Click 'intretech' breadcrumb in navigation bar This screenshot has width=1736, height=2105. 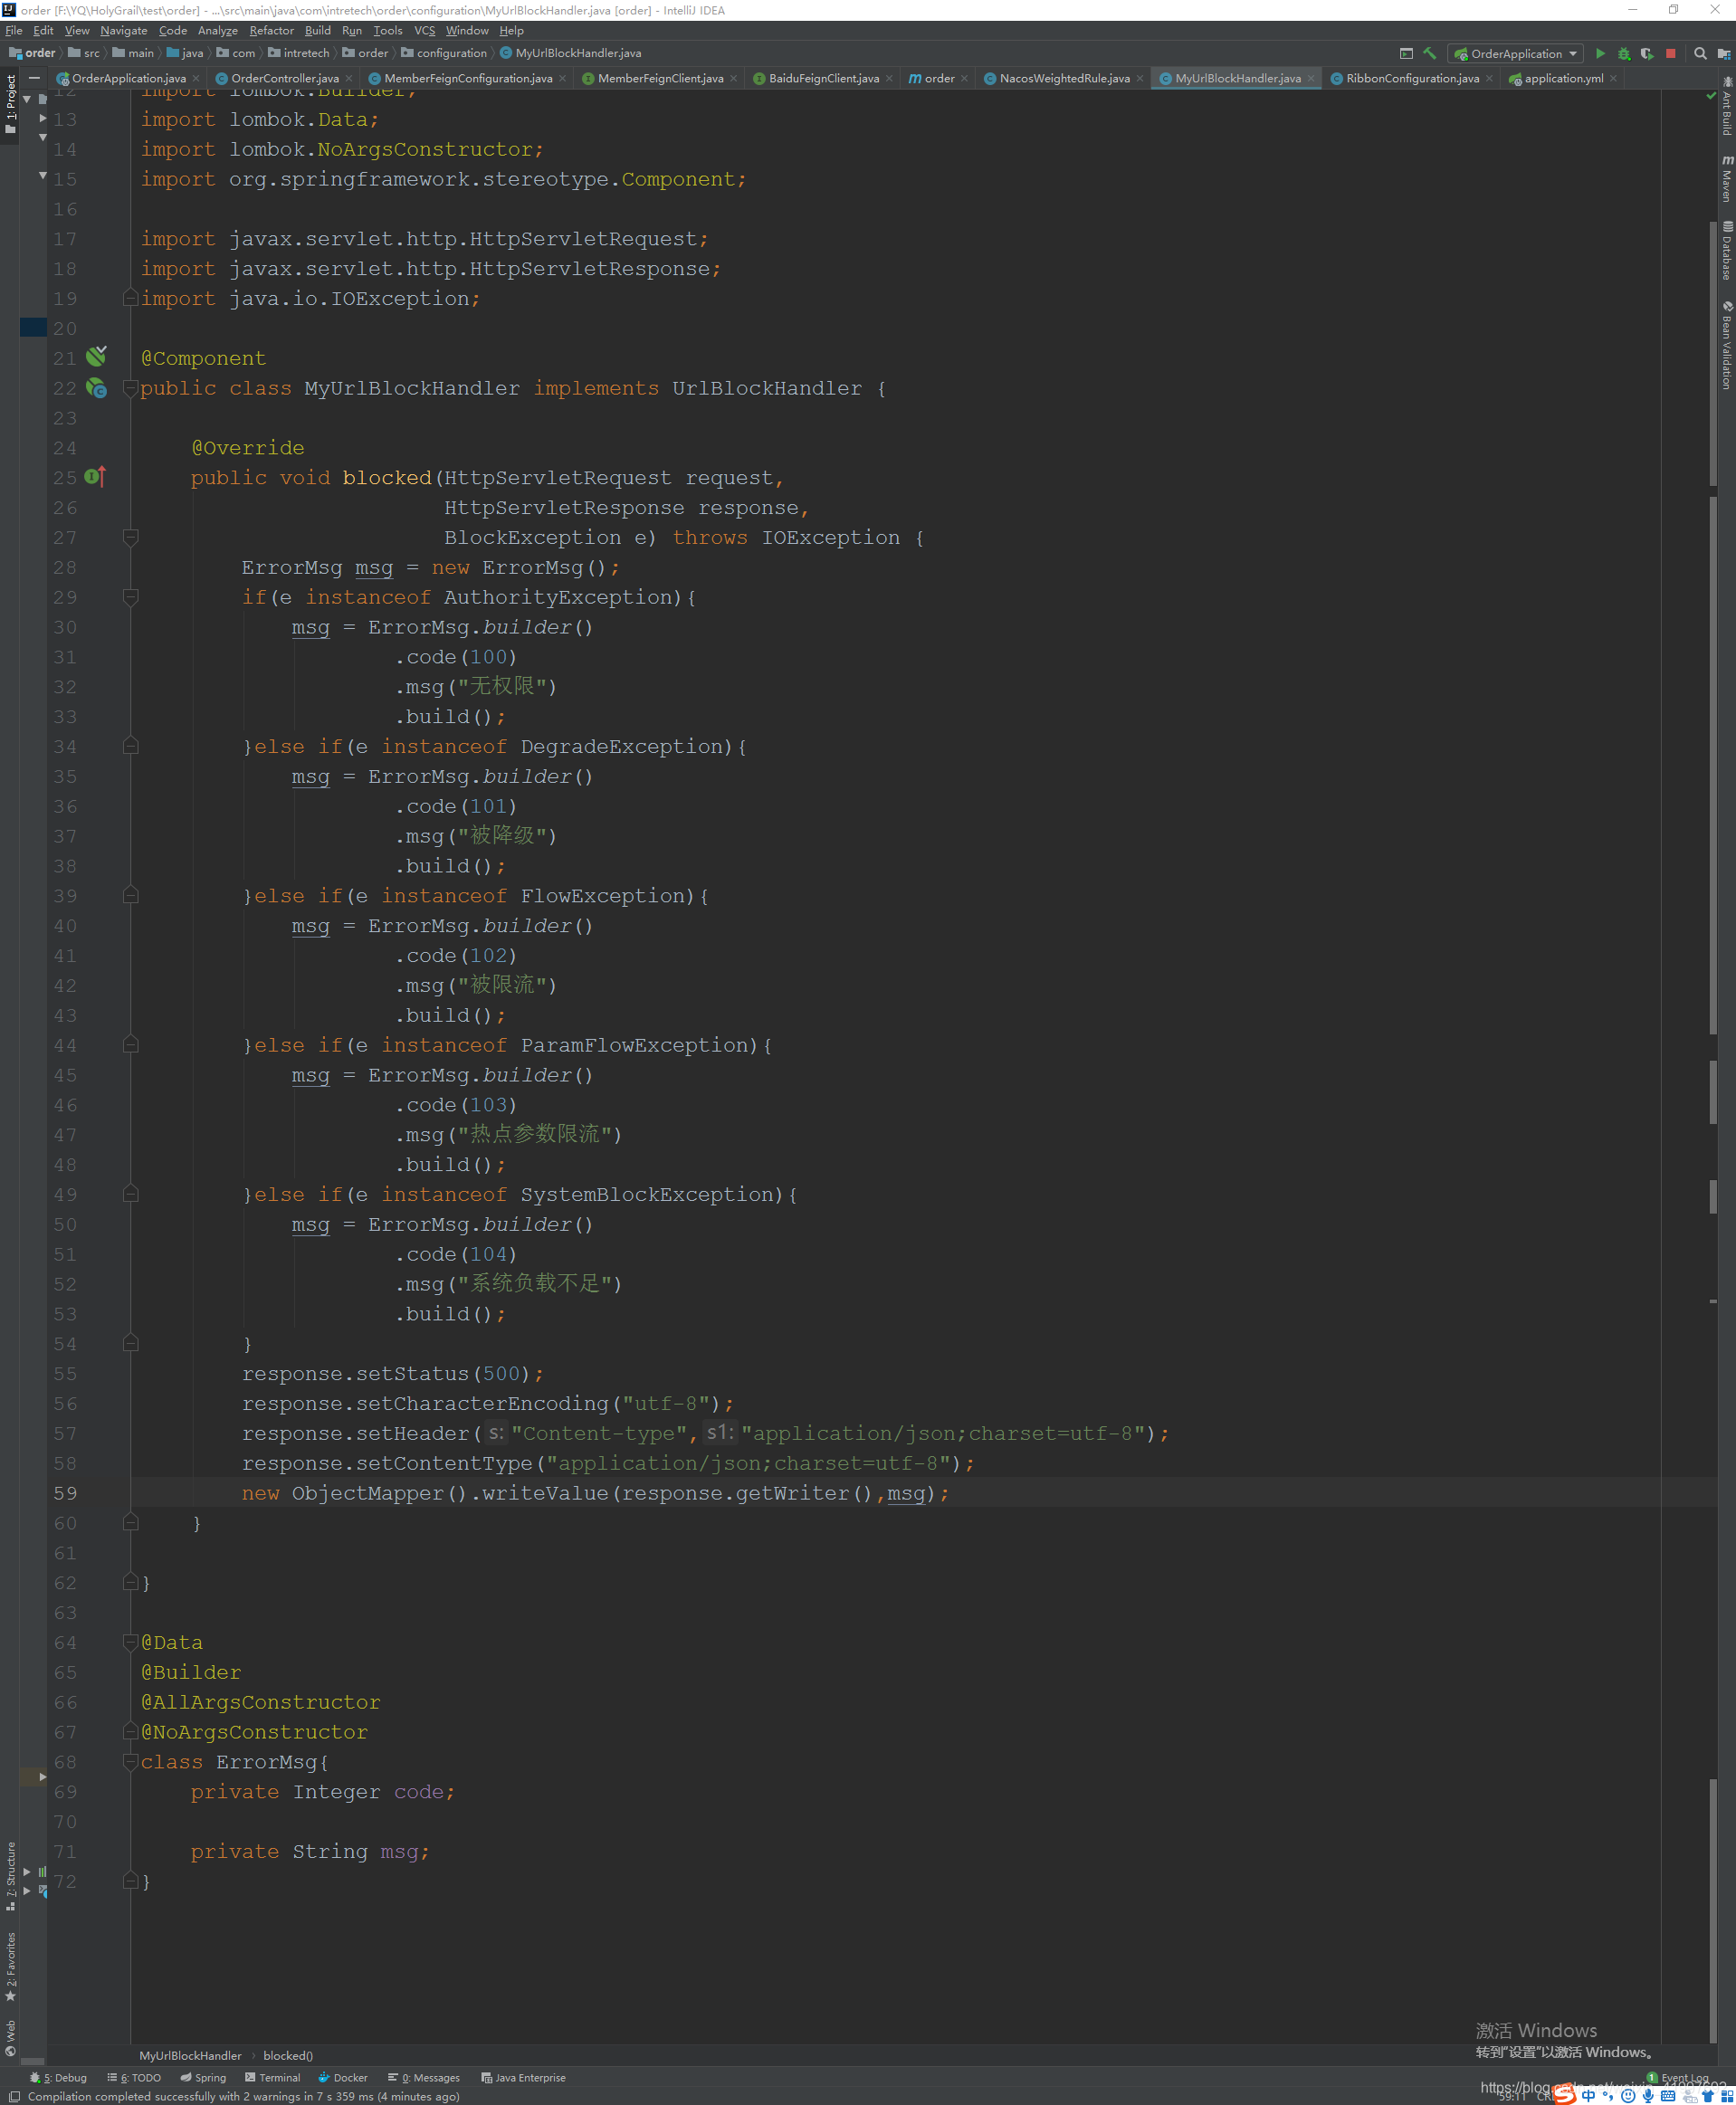coord(298,53)
